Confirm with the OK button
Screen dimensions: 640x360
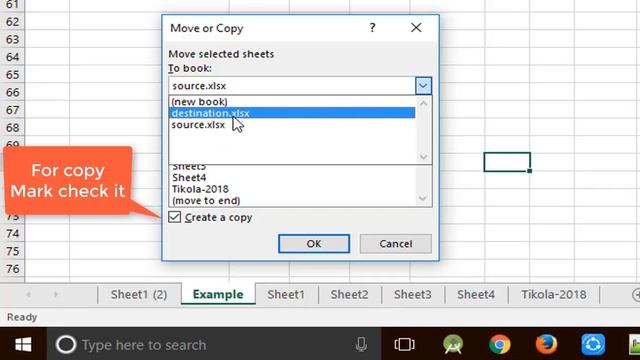click(x=314, y=244)
